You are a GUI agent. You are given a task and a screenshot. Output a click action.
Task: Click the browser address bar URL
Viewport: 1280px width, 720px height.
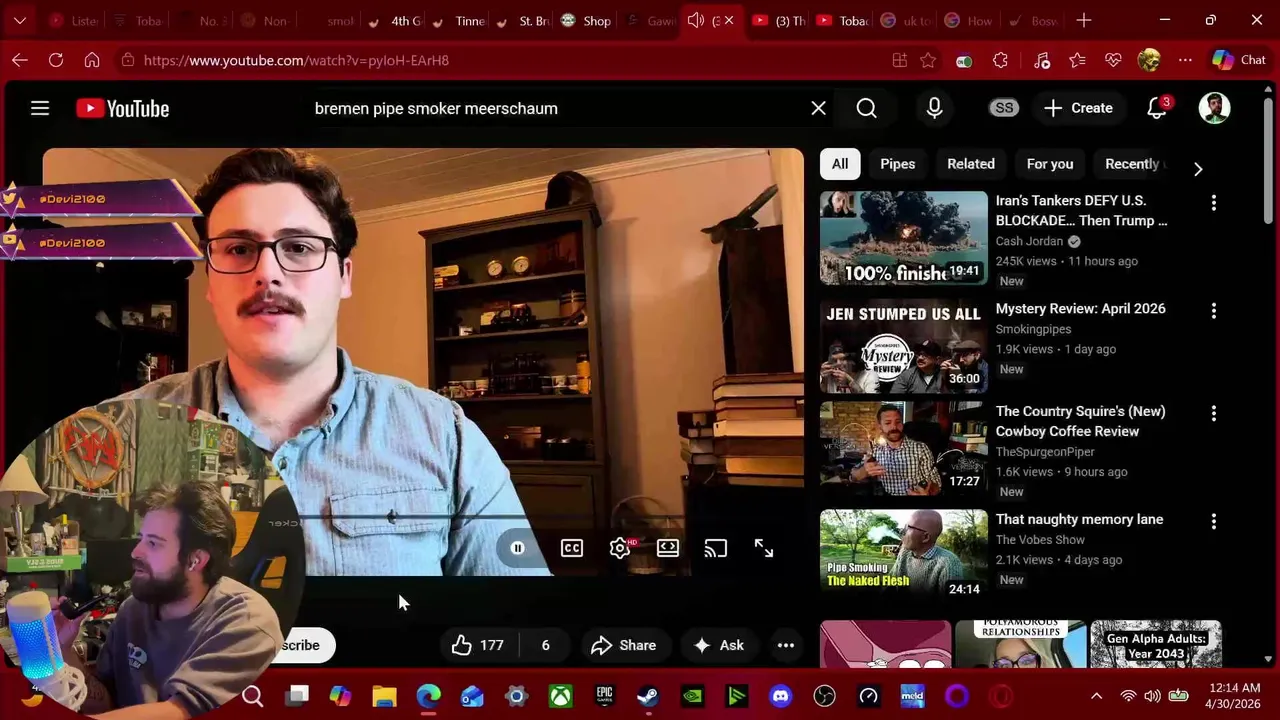296,60
